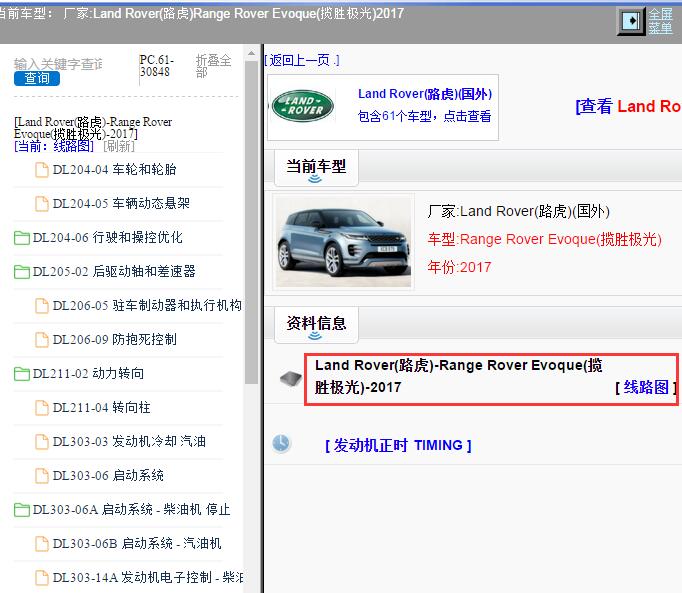Click the gray chip icon beside model title
Image resolution: width=682 pixels, height=593 pixels.
291,378
